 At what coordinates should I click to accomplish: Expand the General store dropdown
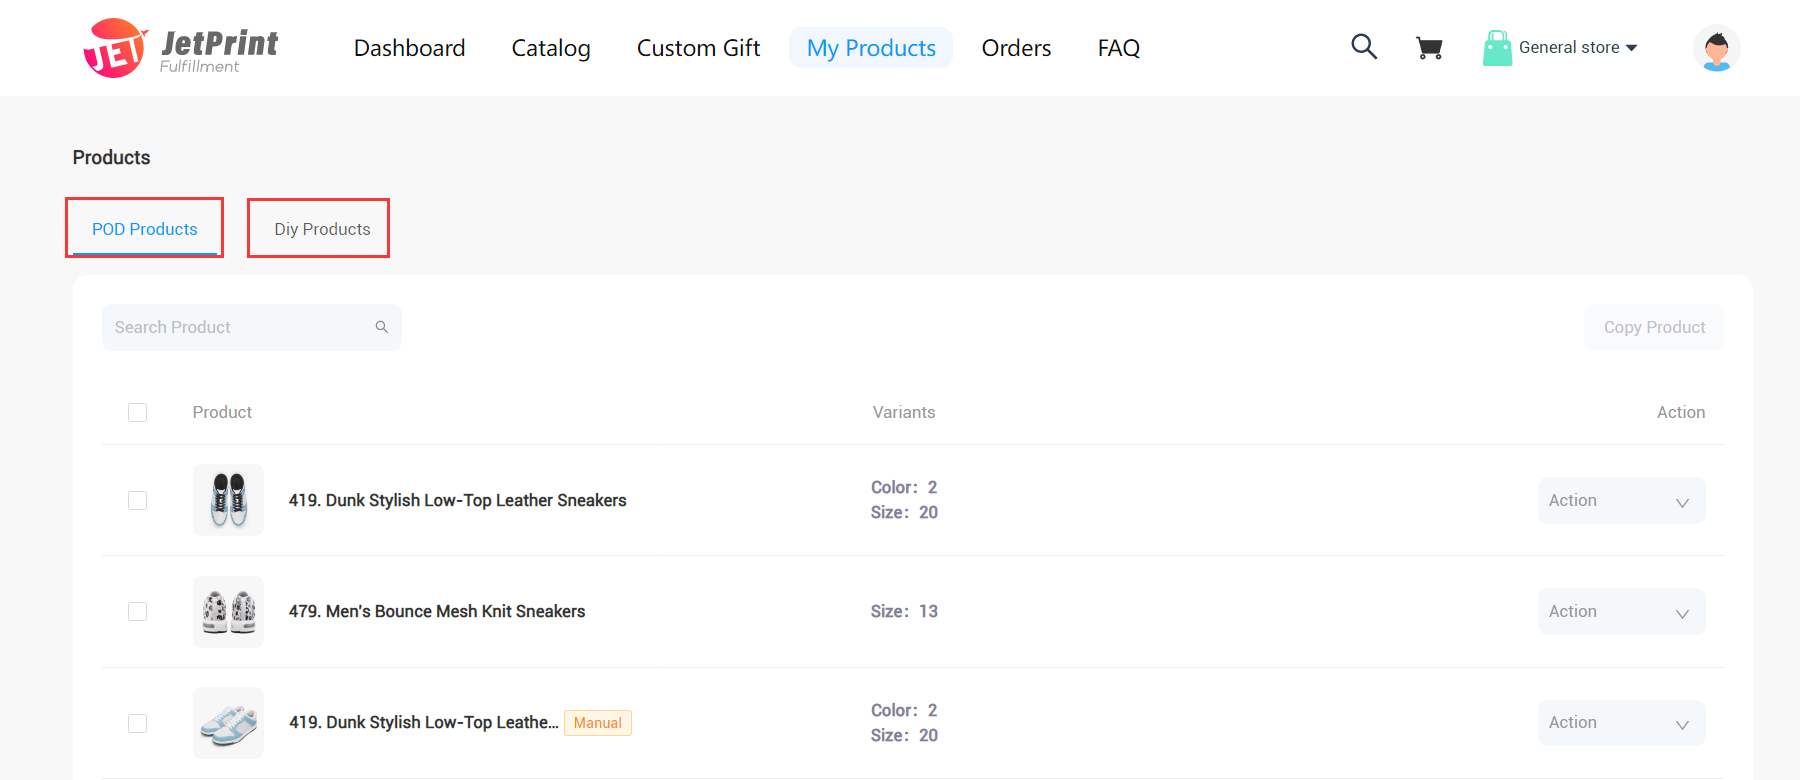(1578, 48)
